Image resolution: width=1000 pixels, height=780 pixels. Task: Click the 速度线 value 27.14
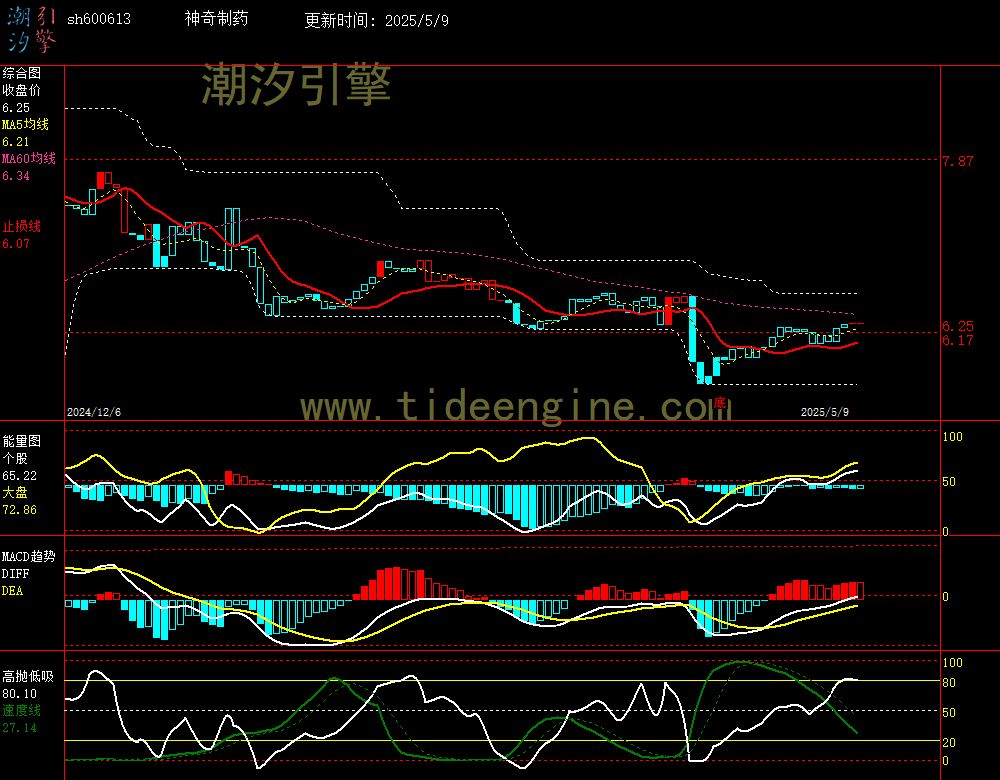(x=19, y=728)
